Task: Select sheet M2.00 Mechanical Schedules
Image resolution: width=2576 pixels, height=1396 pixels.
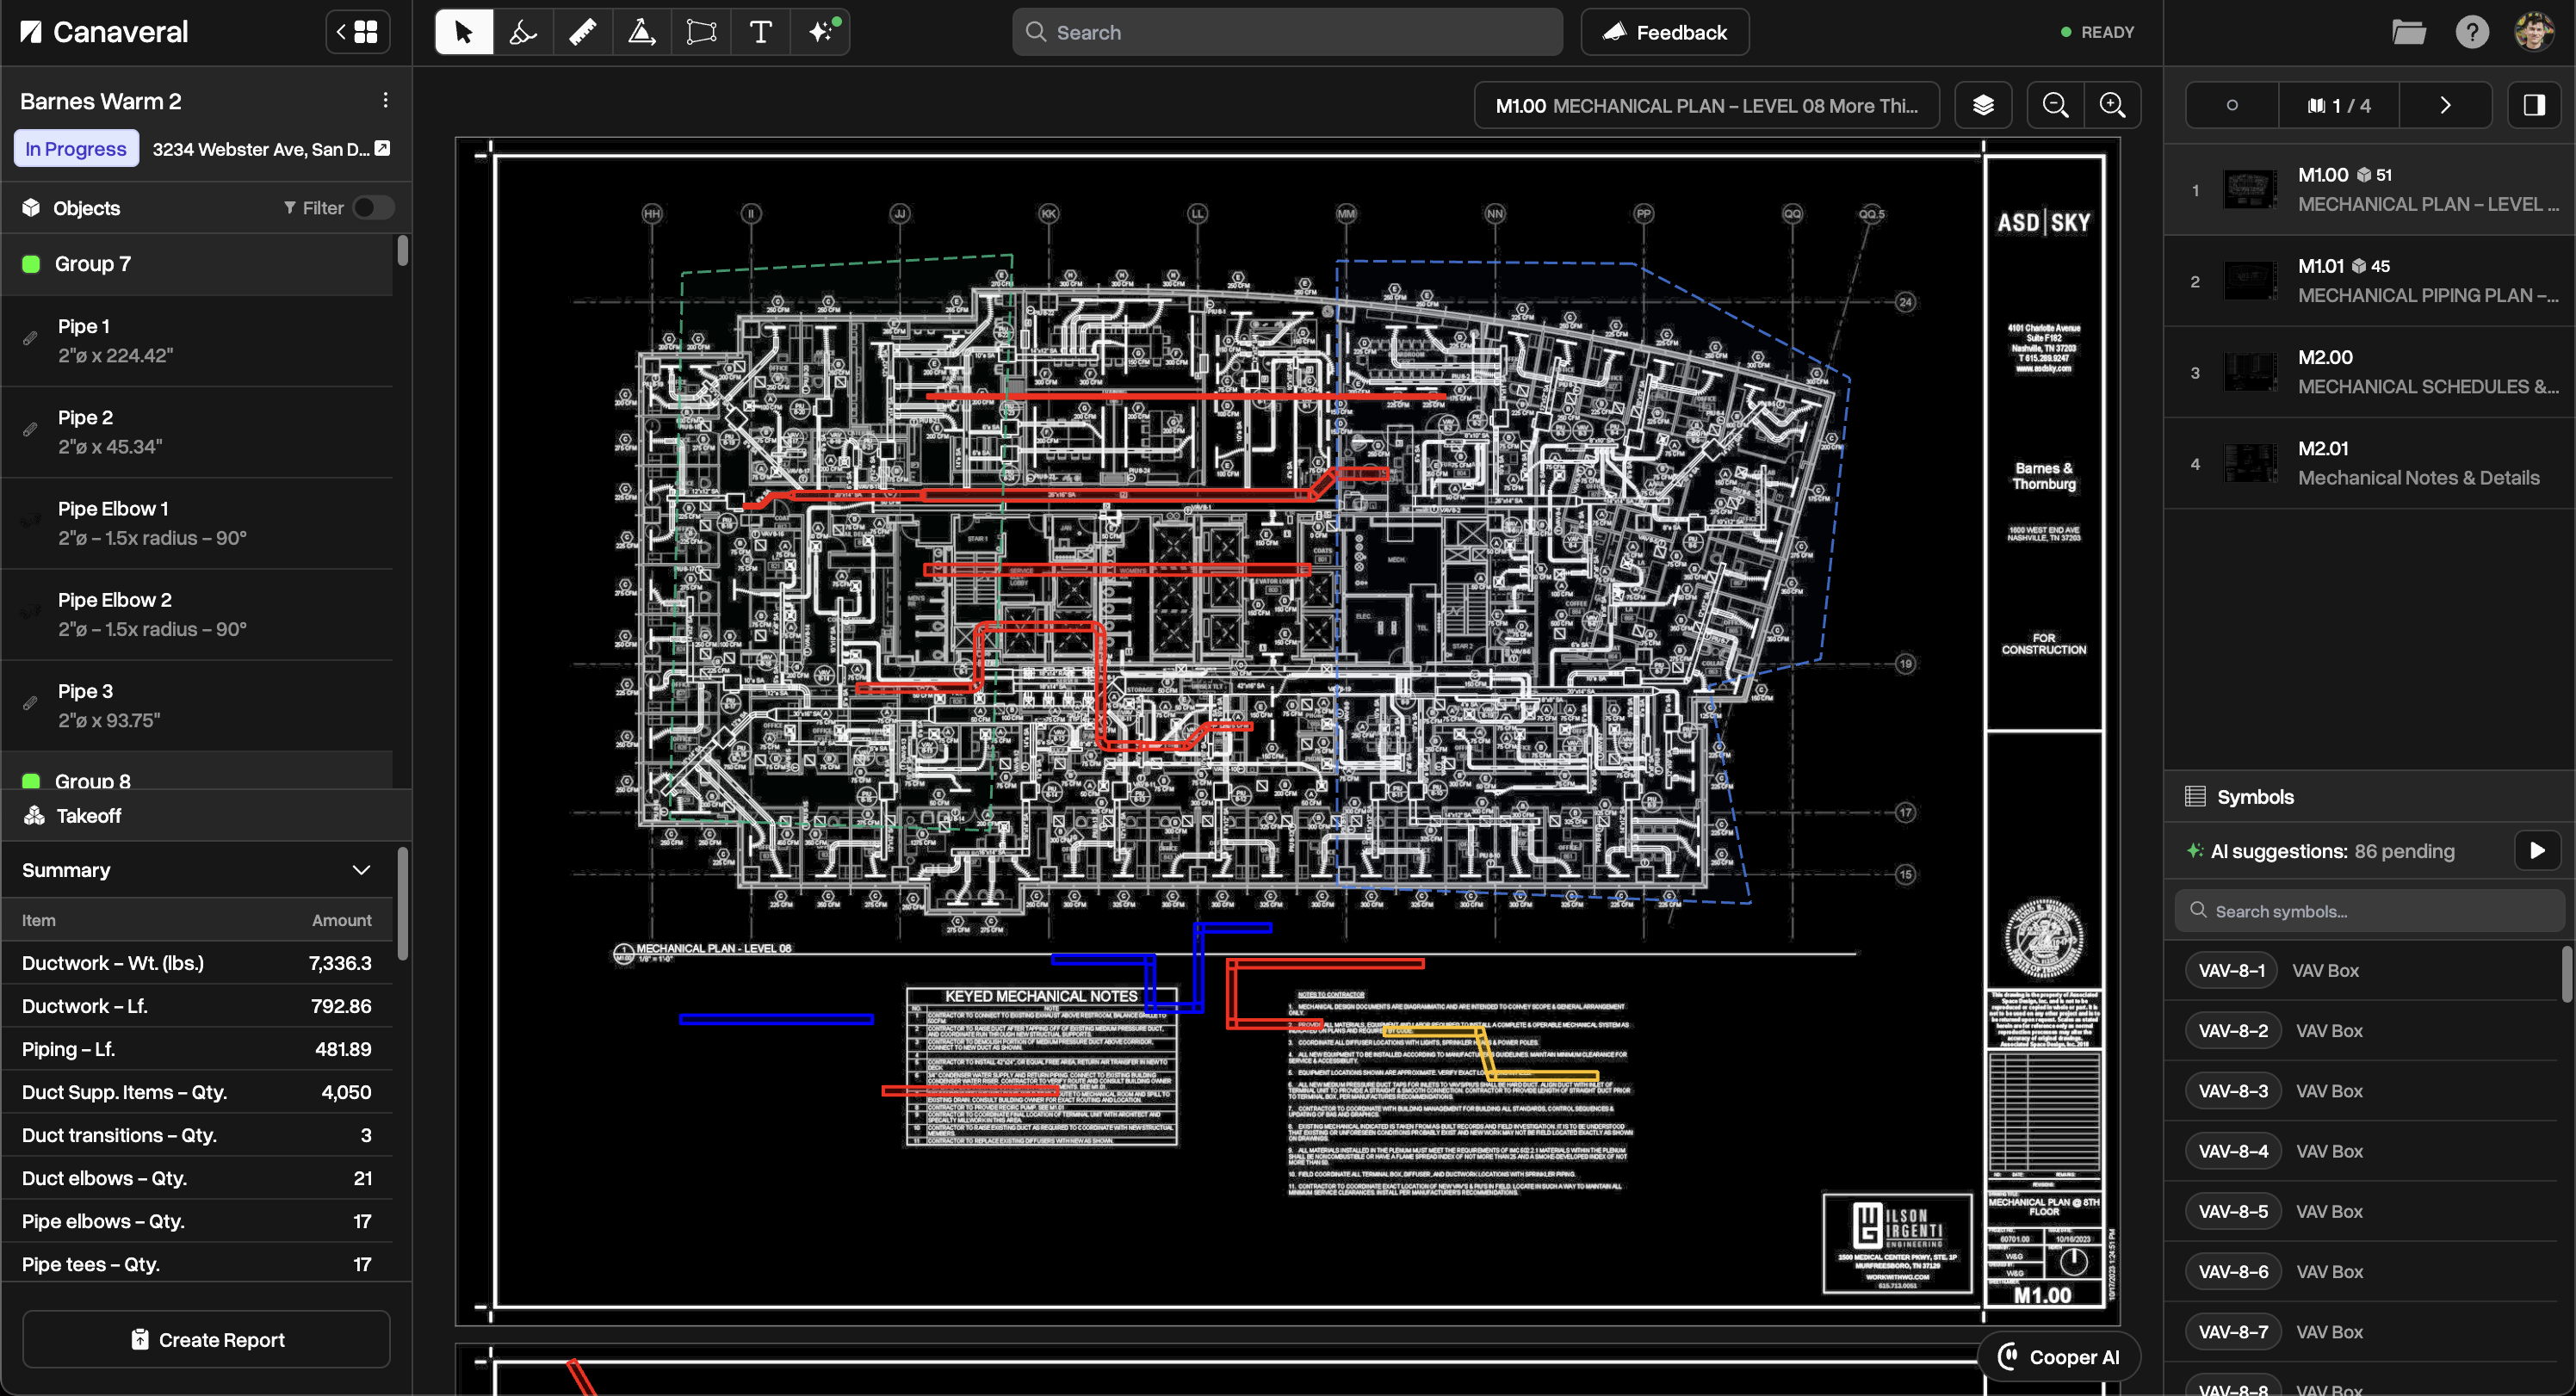Action: (x=2370, y=372)
